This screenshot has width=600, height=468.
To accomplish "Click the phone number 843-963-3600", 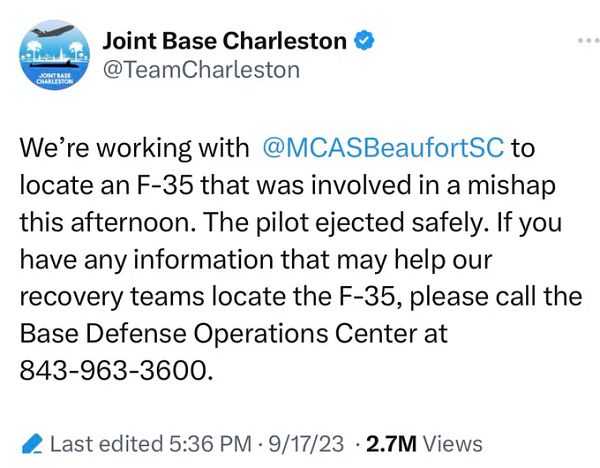I will click(116, 369).
